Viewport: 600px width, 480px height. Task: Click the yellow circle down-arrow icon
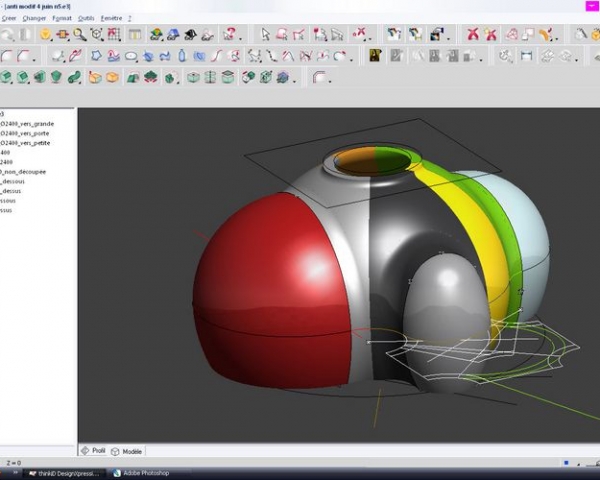(x=46, y=34)
